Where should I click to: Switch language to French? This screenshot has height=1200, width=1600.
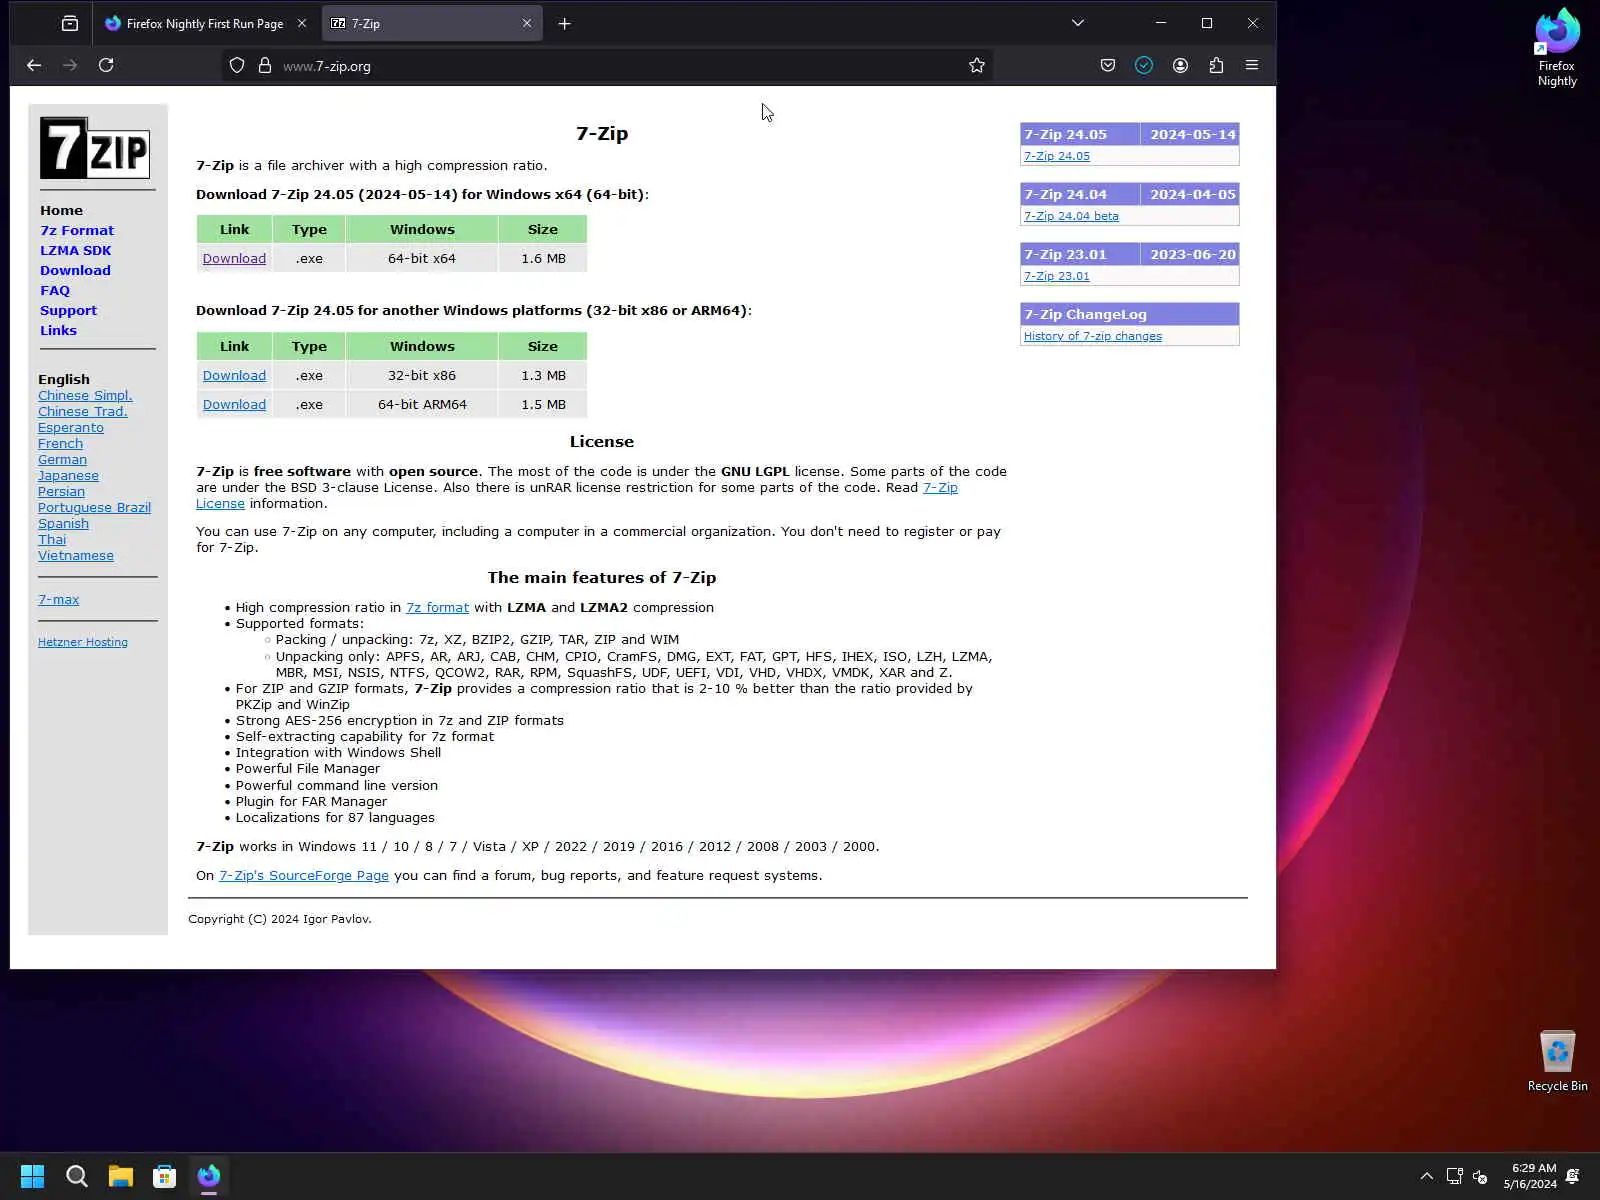point(60,443)
